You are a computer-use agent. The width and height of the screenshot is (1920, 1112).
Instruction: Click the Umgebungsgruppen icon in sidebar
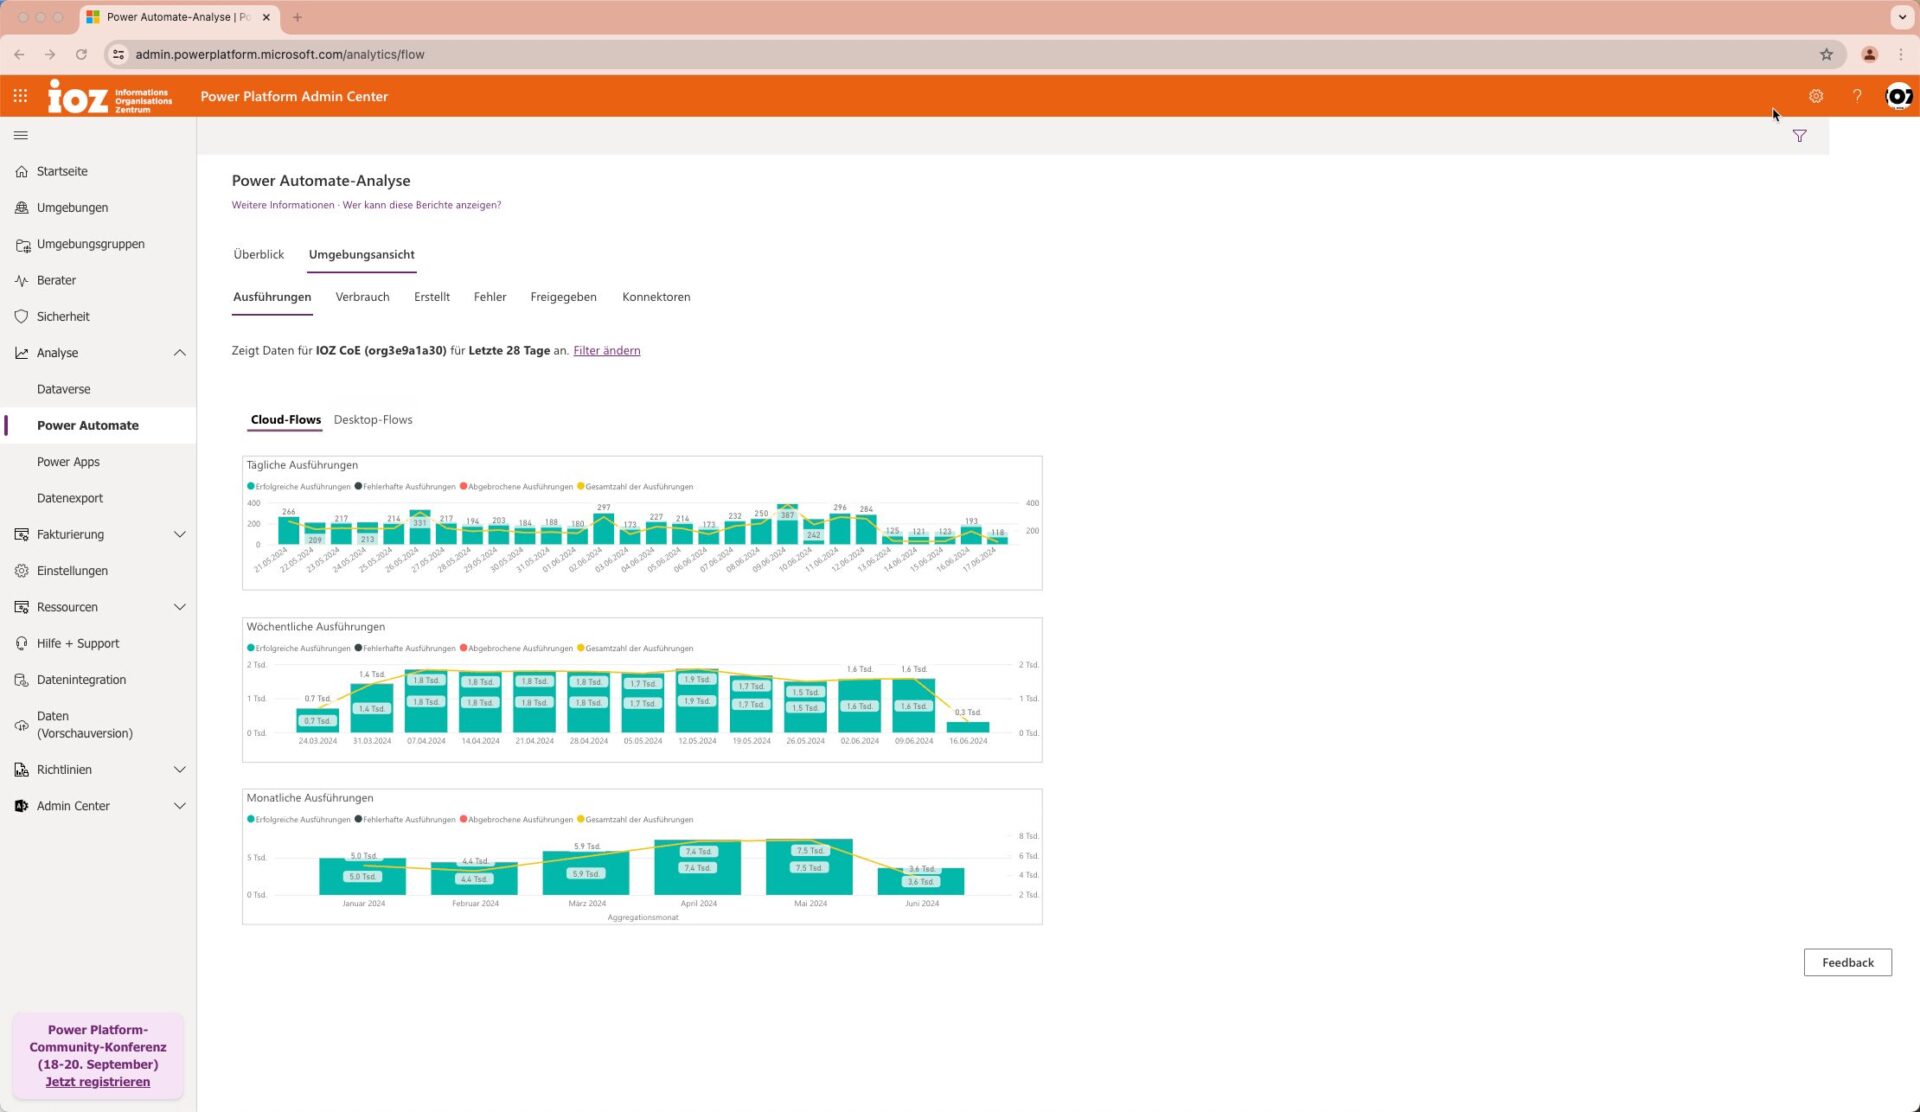tap(22, 244)
